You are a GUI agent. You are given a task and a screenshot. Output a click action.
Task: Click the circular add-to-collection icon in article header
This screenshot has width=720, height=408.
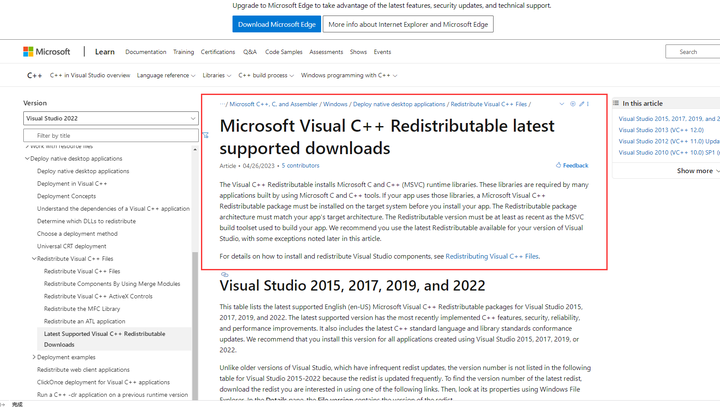coord(573,104)
